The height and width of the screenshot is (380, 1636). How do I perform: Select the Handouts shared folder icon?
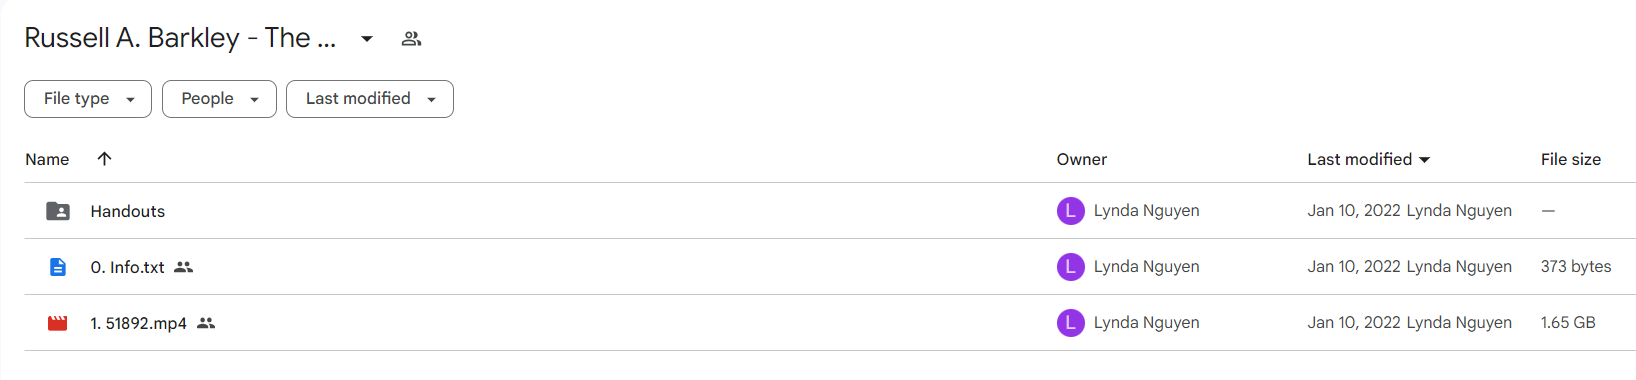[x=58, y=211]
